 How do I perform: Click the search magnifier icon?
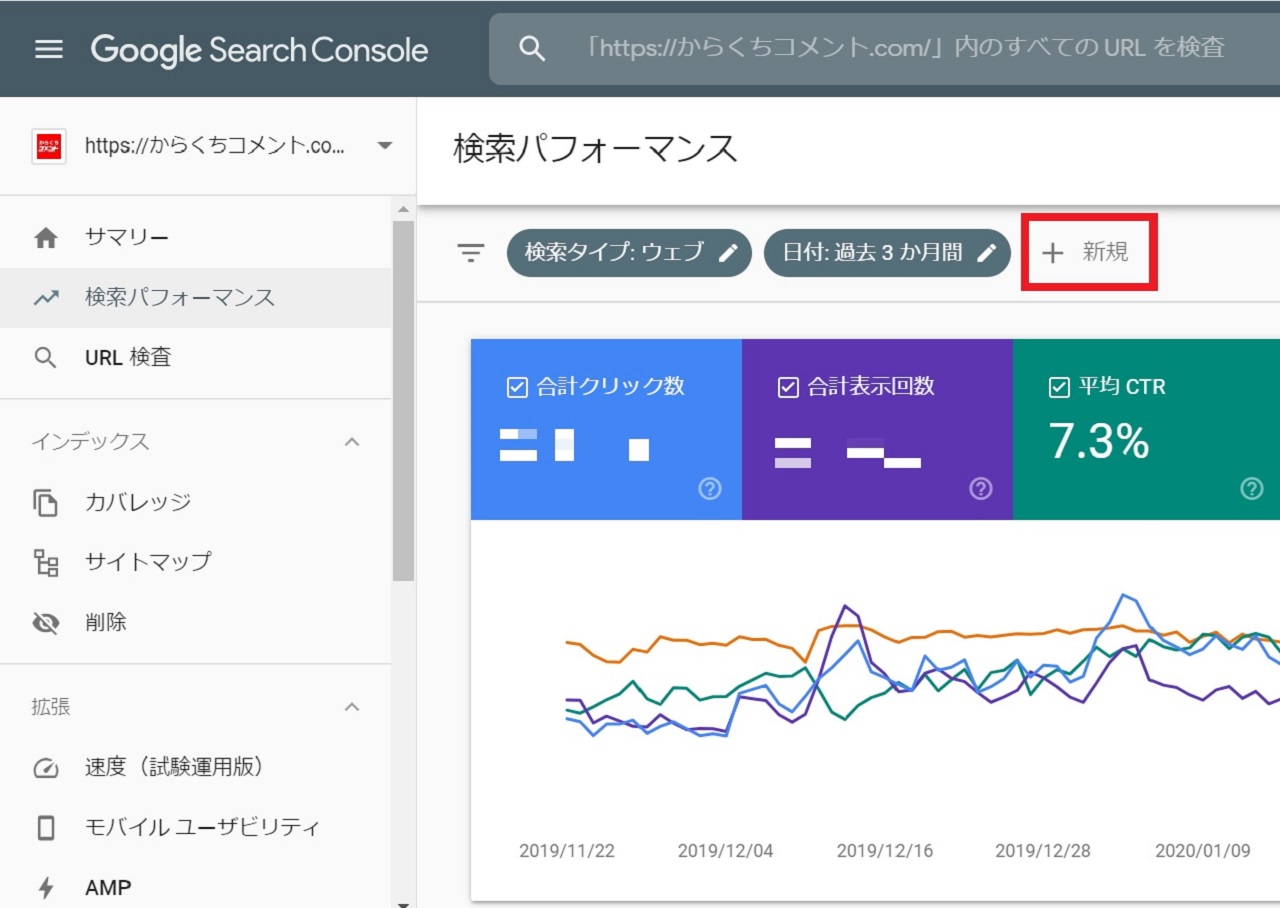click(532, 49)
